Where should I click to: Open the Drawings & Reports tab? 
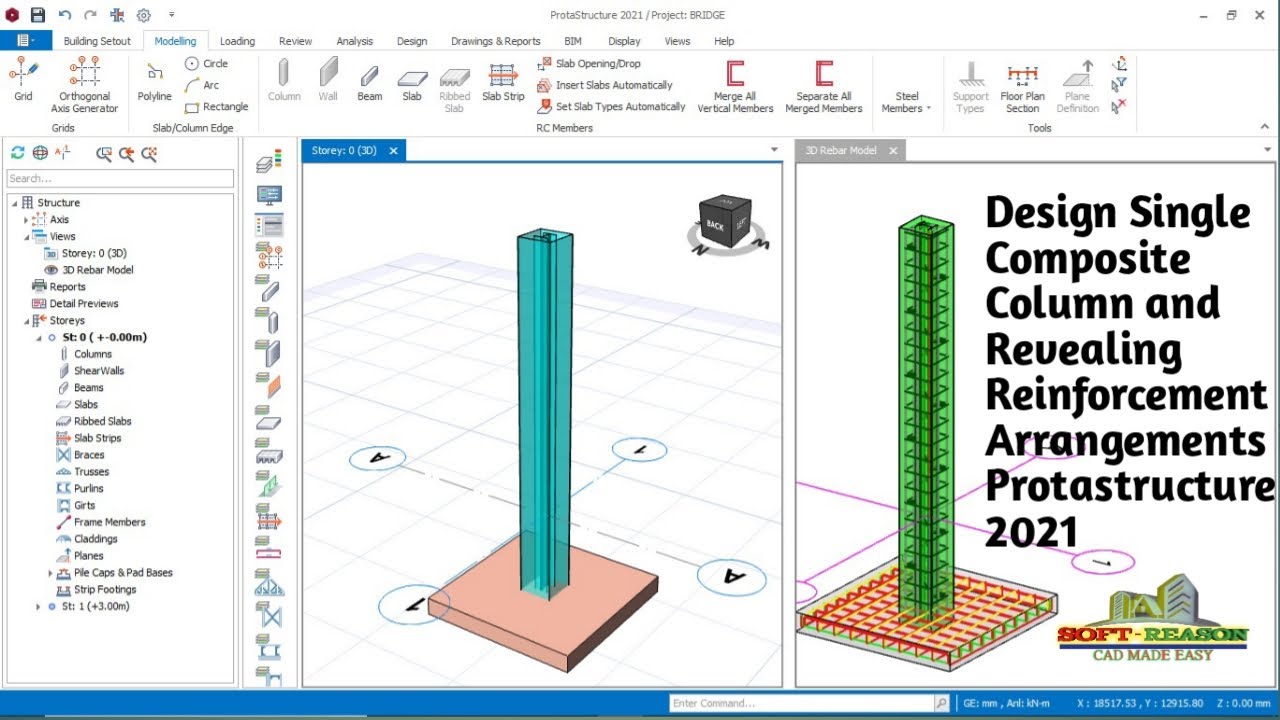click(x=496, y=41)
